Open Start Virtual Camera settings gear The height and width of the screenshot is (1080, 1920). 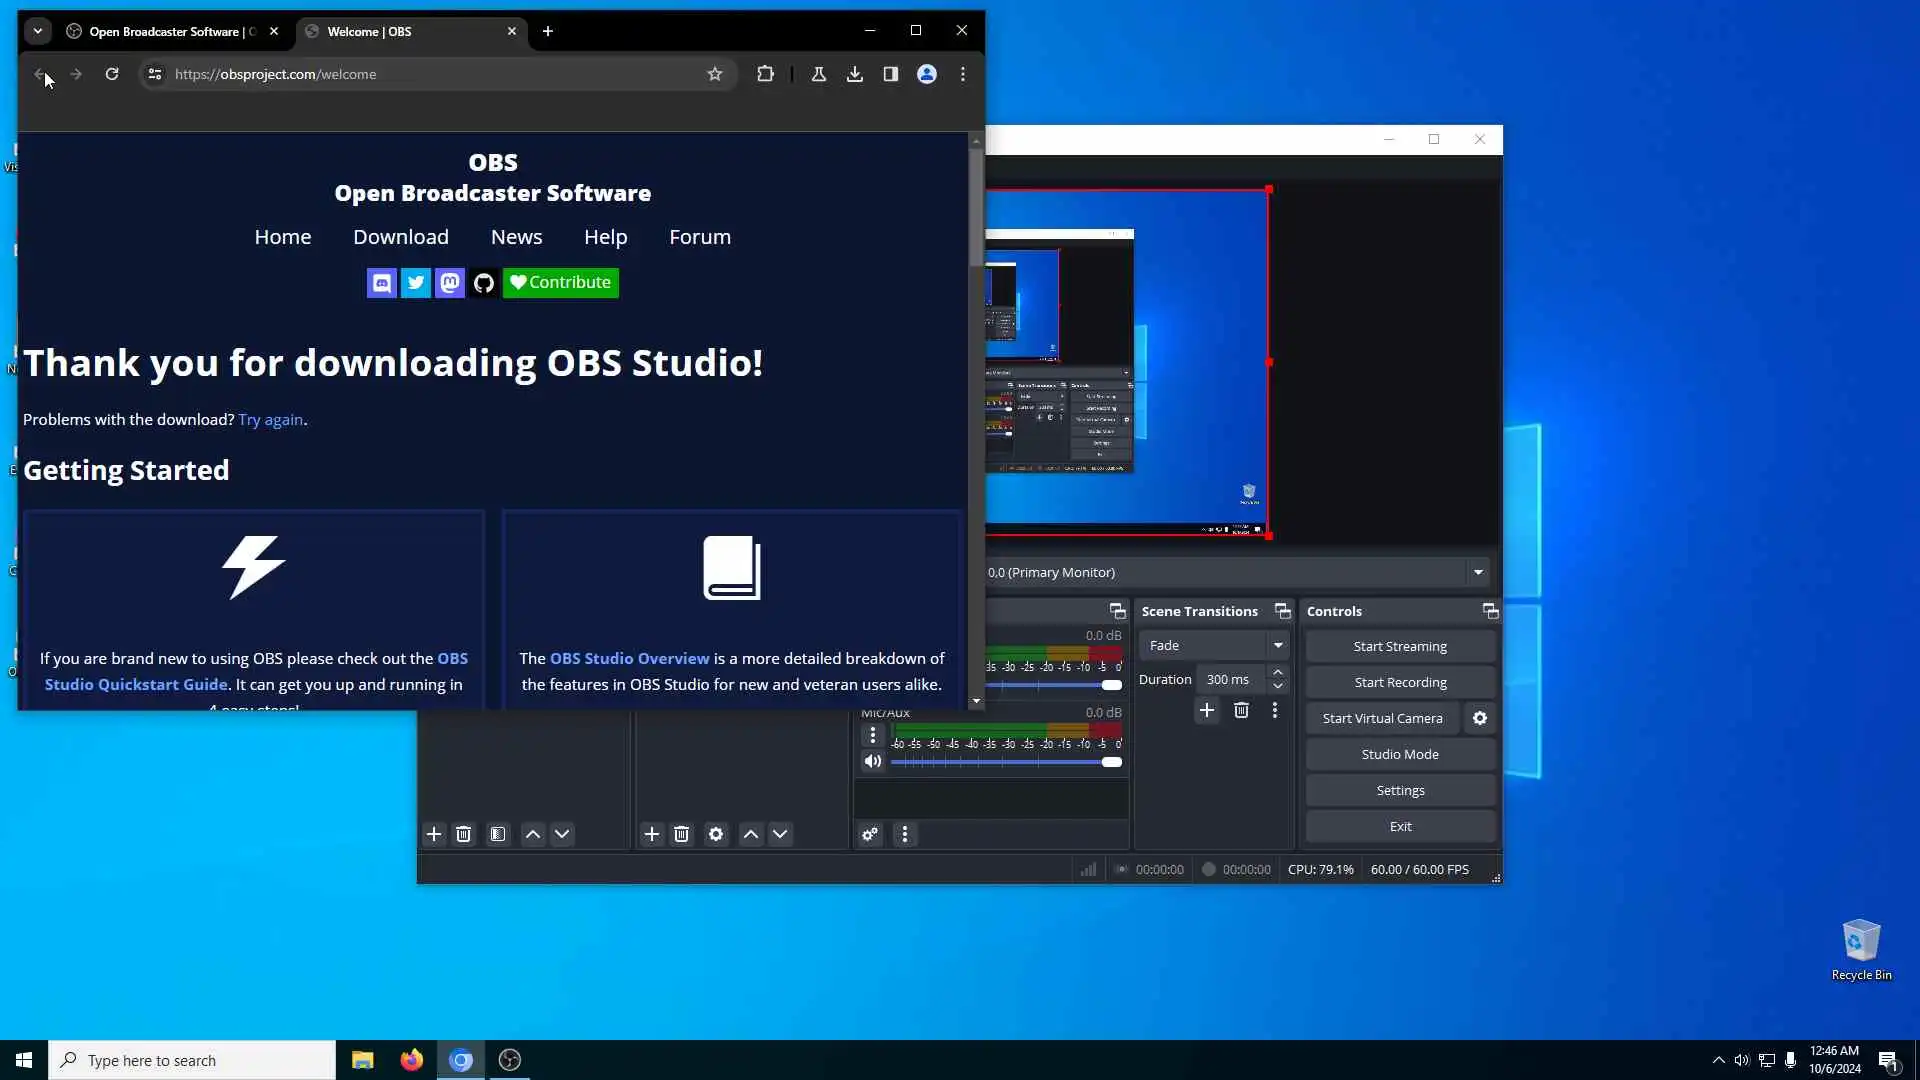click(1480, 718)
